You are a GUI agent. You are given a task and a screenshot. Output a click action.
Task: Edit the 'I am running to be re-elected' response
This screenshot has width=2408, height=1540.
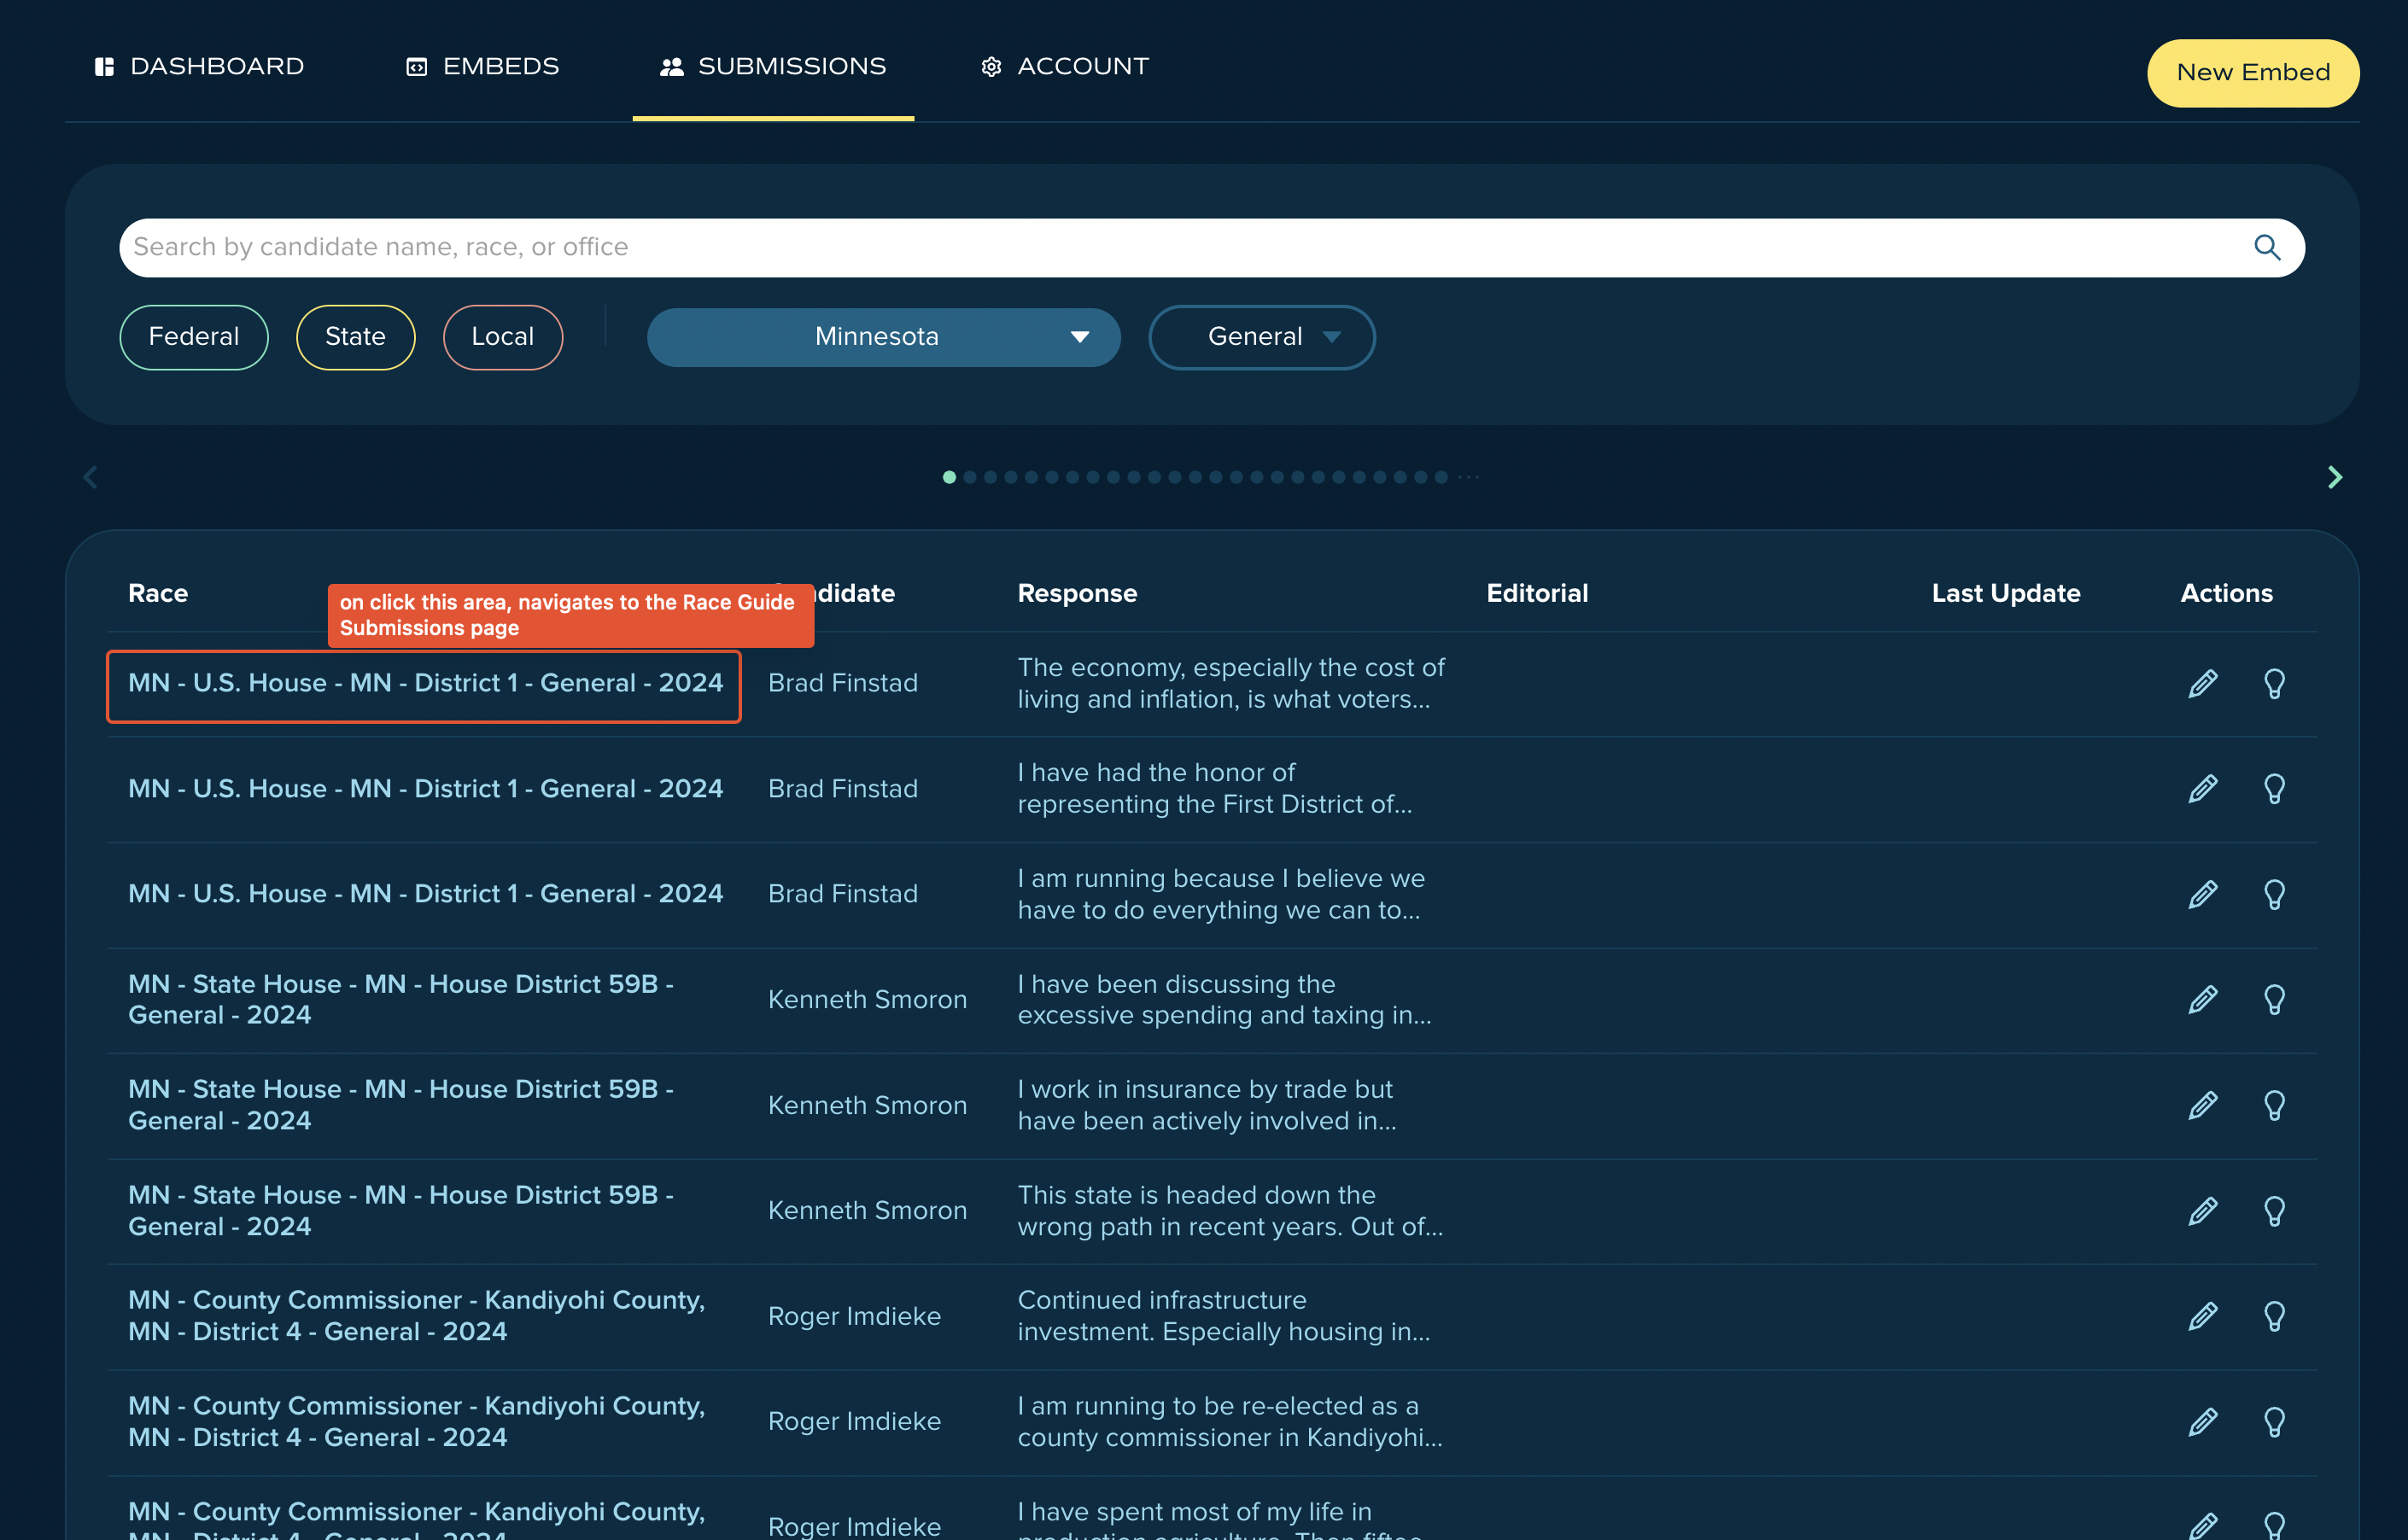[2203, 1422]
